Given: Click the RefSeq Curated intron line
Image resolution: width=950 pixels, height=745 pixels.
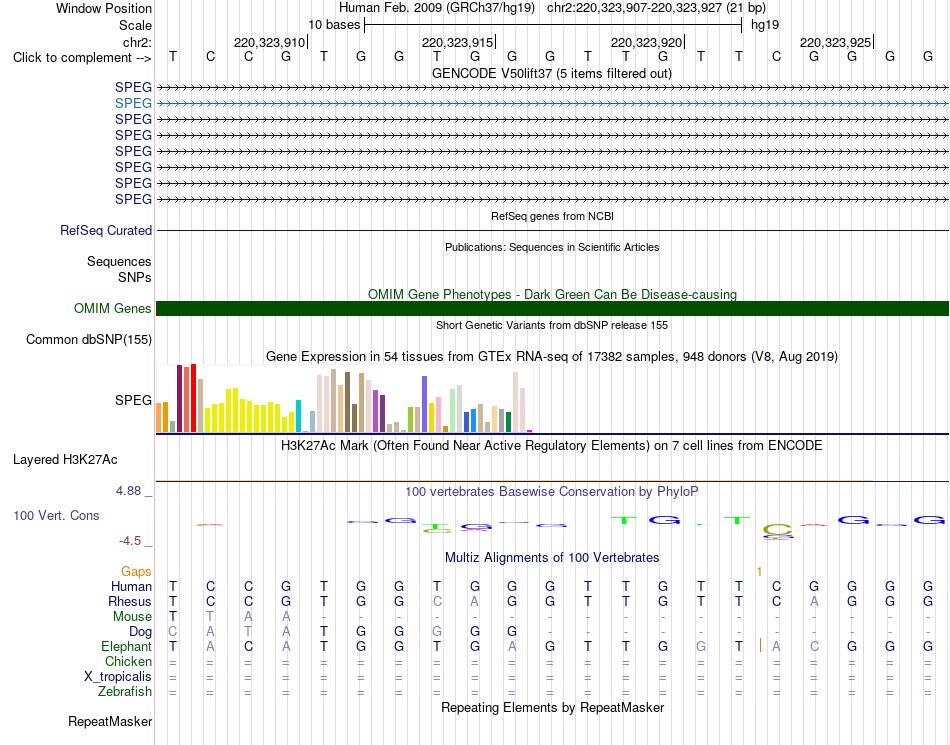Looking at the screenshot, I should [x=552, y=230].
